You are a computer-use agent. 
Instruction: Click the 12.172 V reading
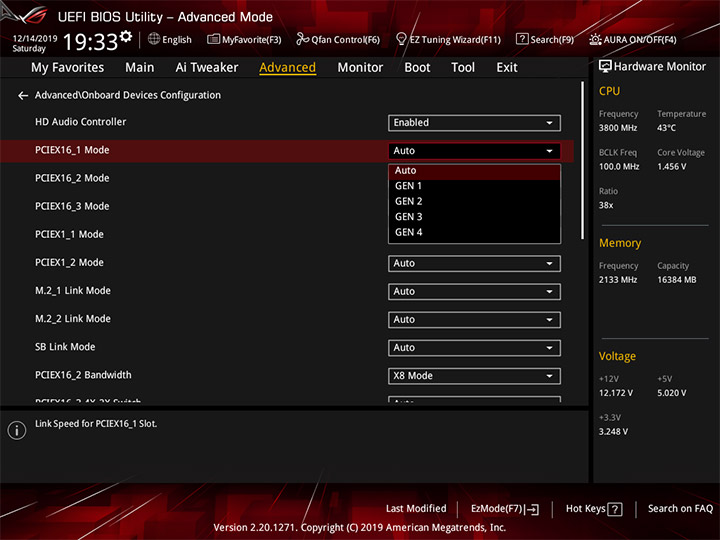pyautogui.click(x=616, y=393)
